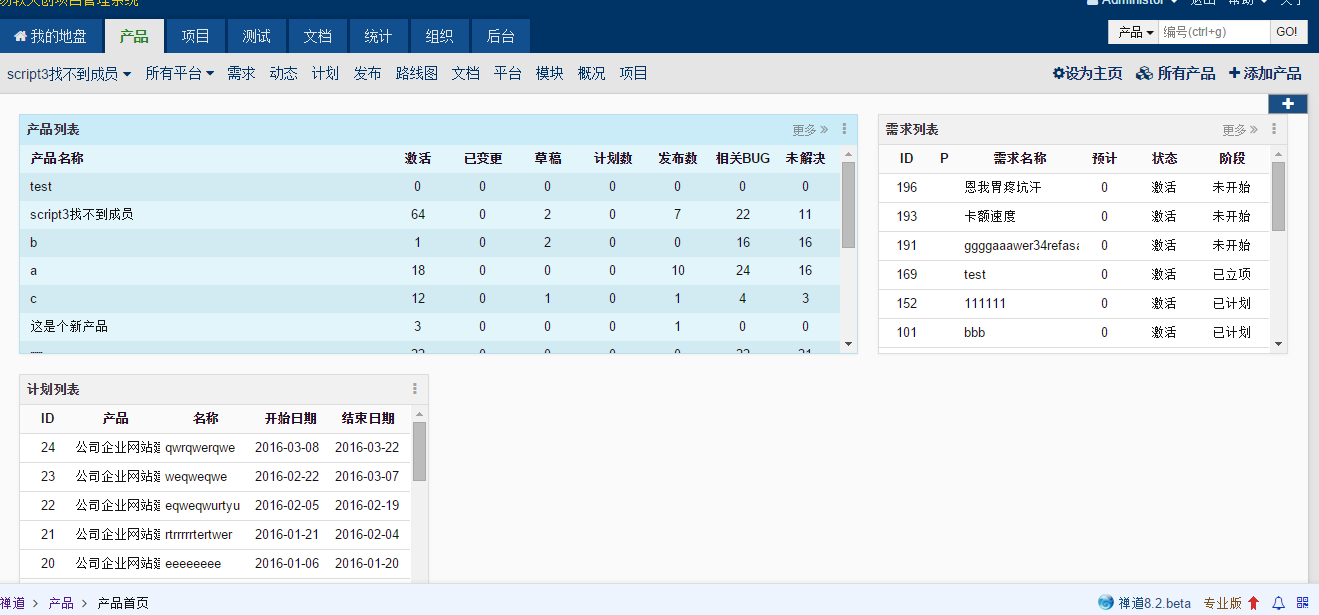Click the QR code icon
This screenshot has height=615, width=1319.
[x=1302, y=603]
